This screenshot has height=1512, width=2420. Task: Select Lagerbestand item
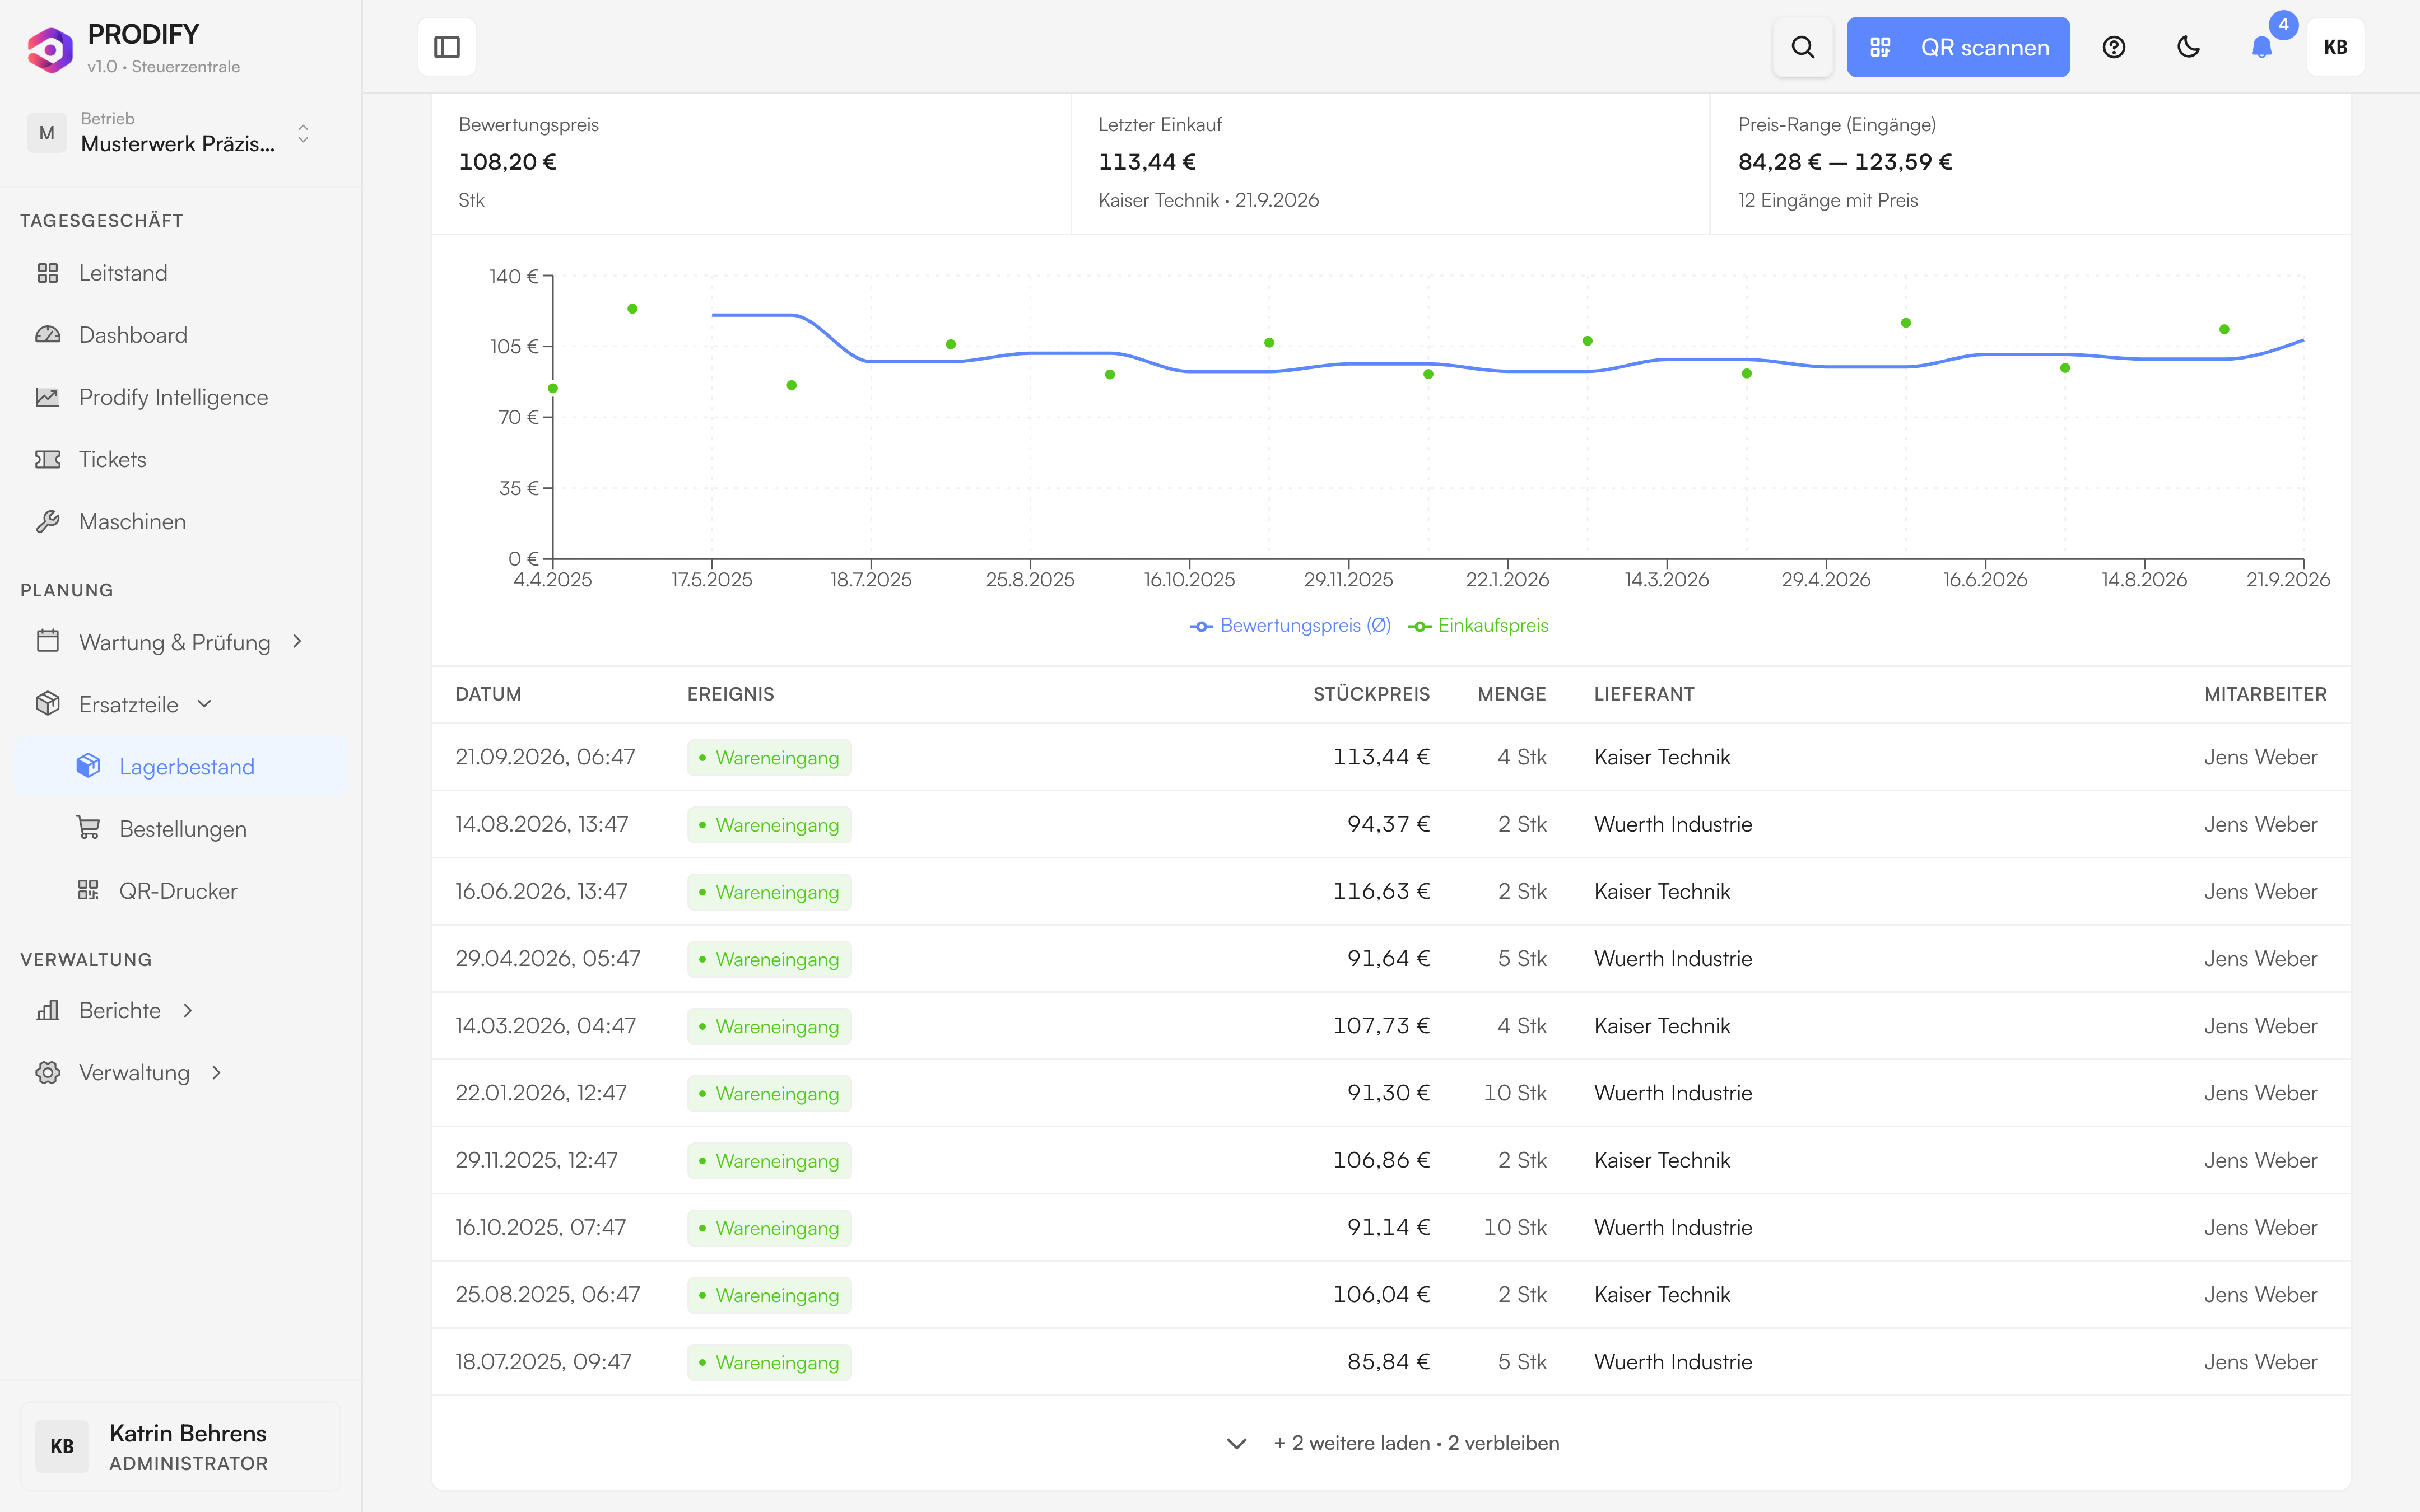pyautogui.click(x=180, y=766)
